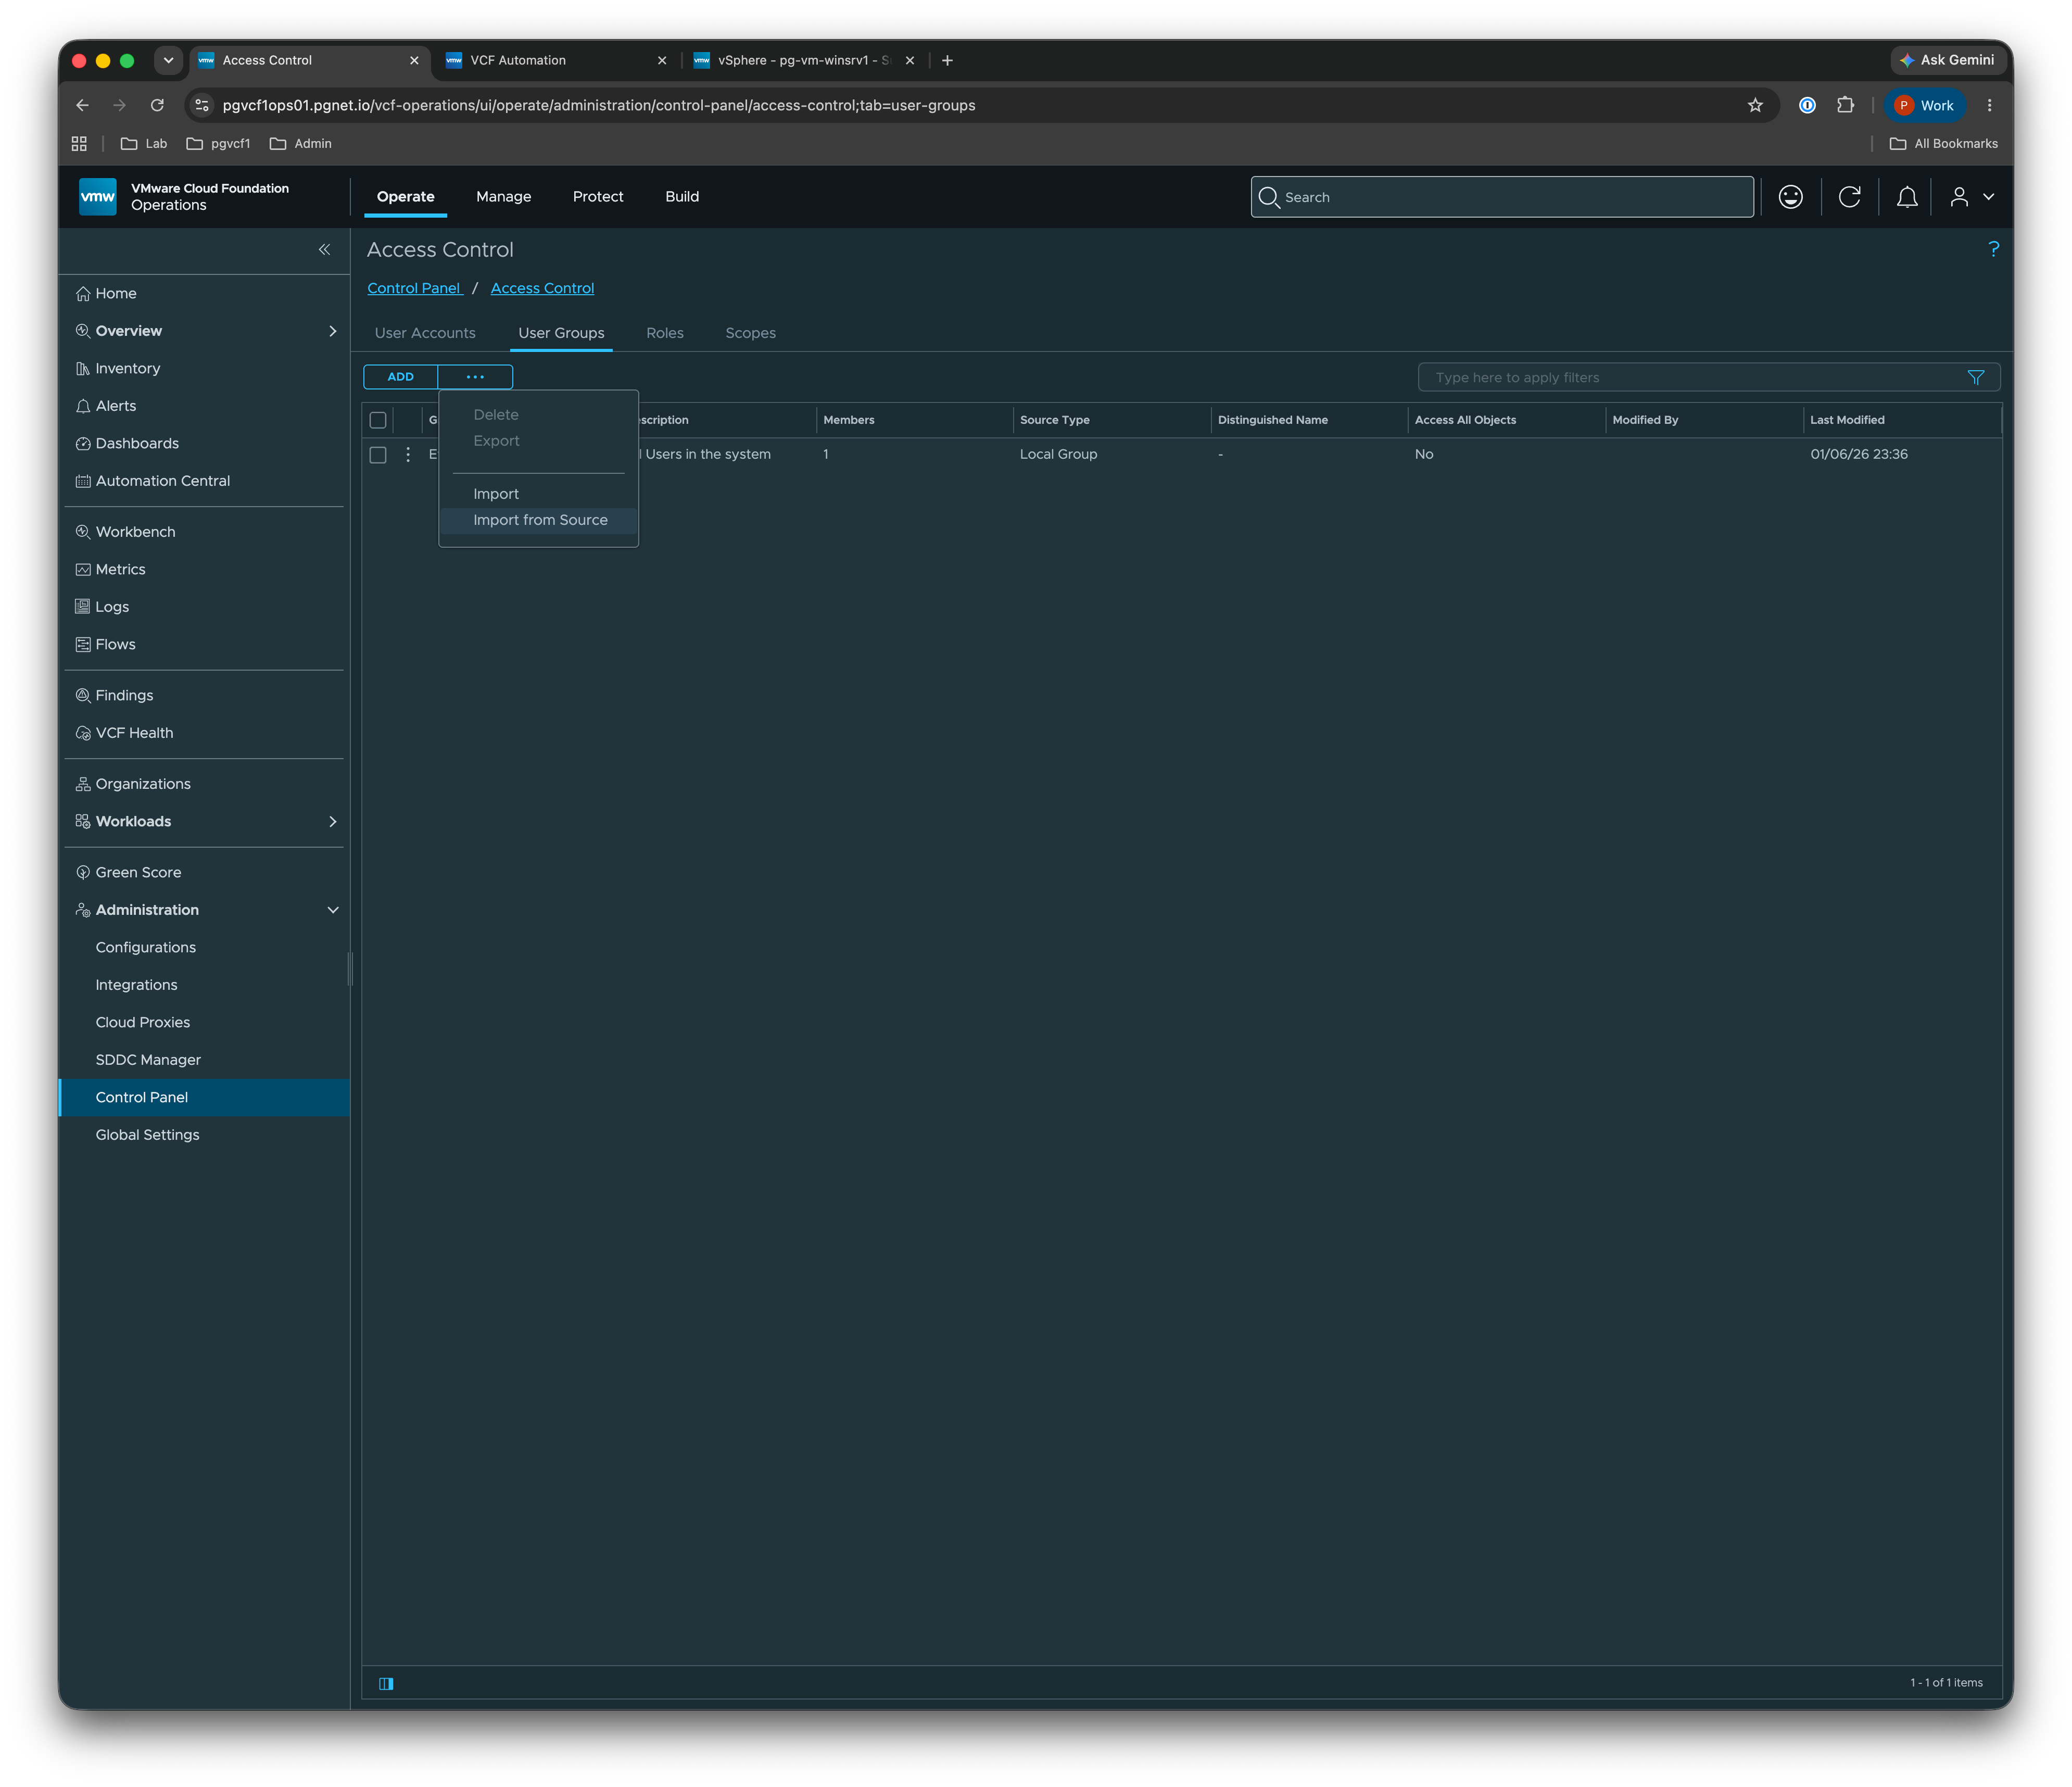Select the header select-all checkbox
This screenshot has height=1787, width=2072.
378,420
